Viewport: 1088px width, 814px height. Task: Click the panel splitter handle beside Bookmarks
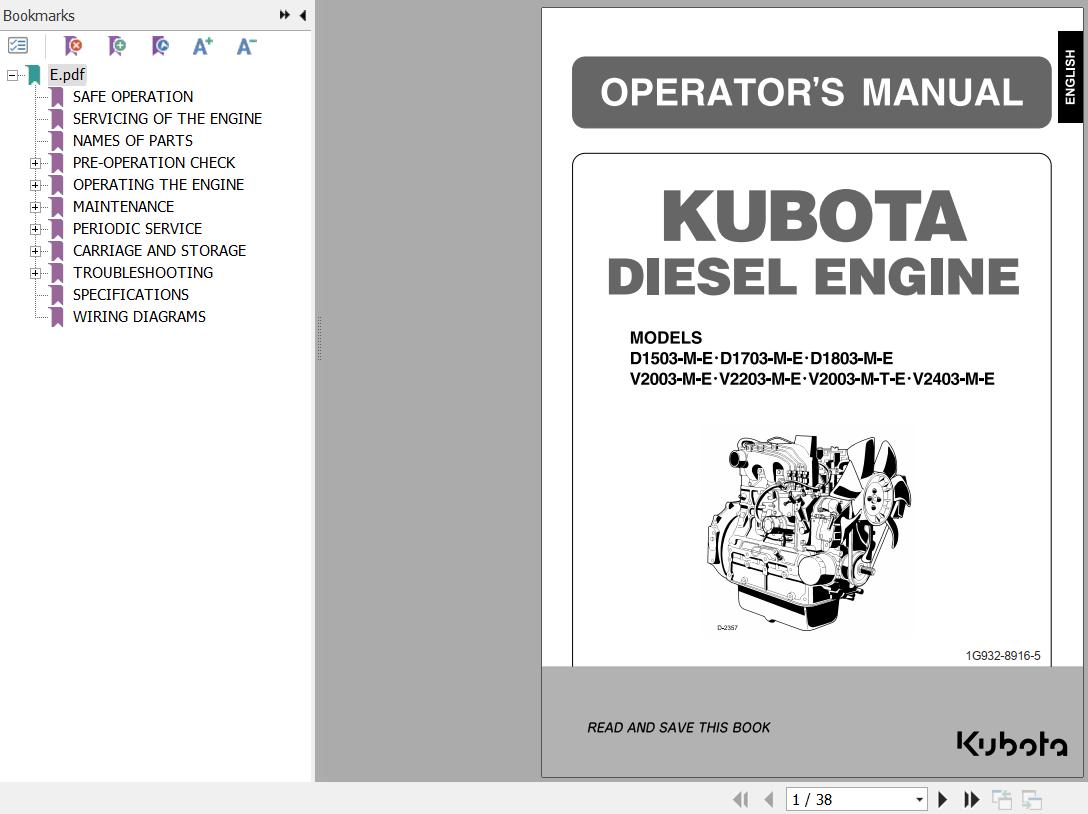coord(319,338)
